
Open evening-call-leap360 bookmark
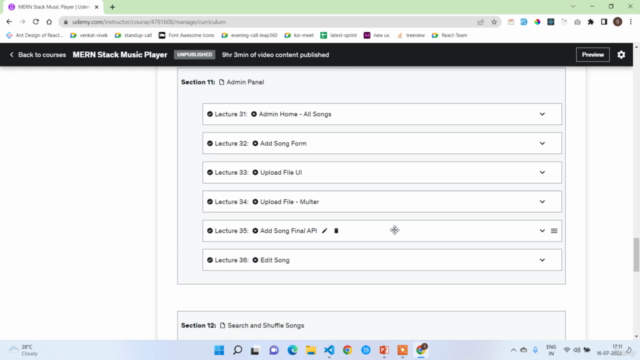pos(249,35)
